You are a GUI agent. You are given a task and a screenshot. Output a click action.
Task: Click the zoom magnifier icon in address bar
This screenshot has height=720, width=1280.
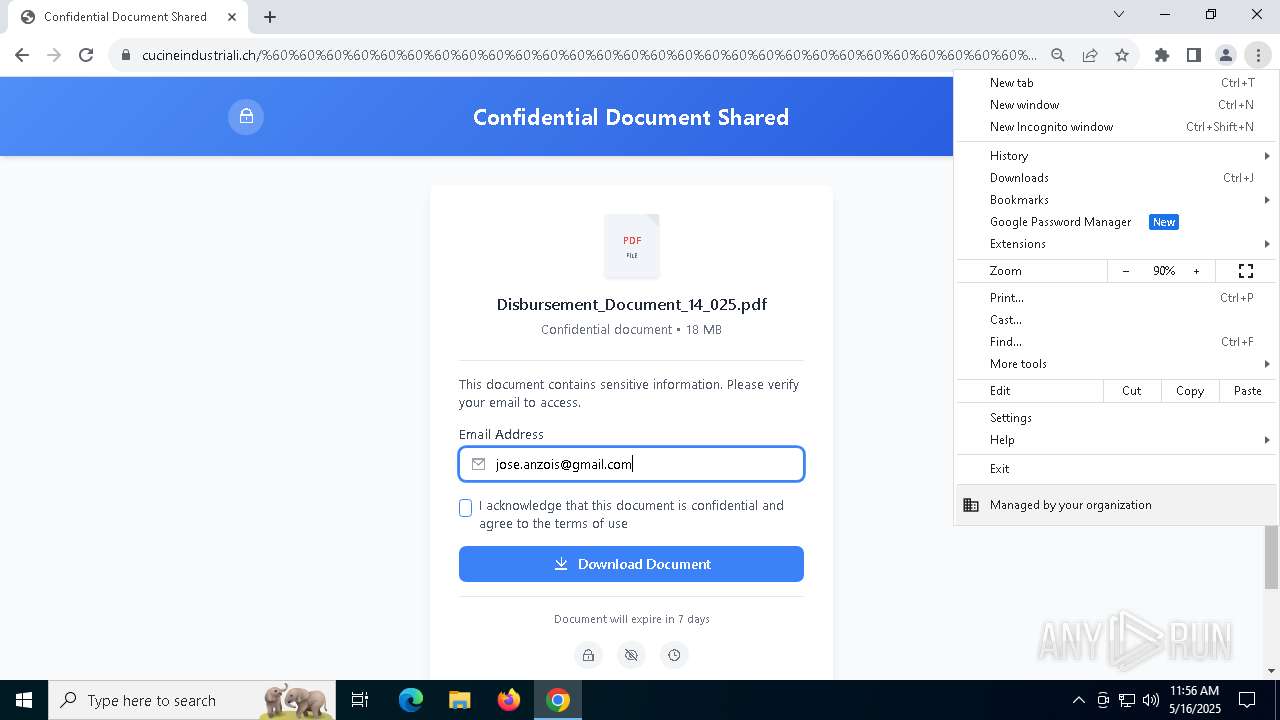[1058, 55]
